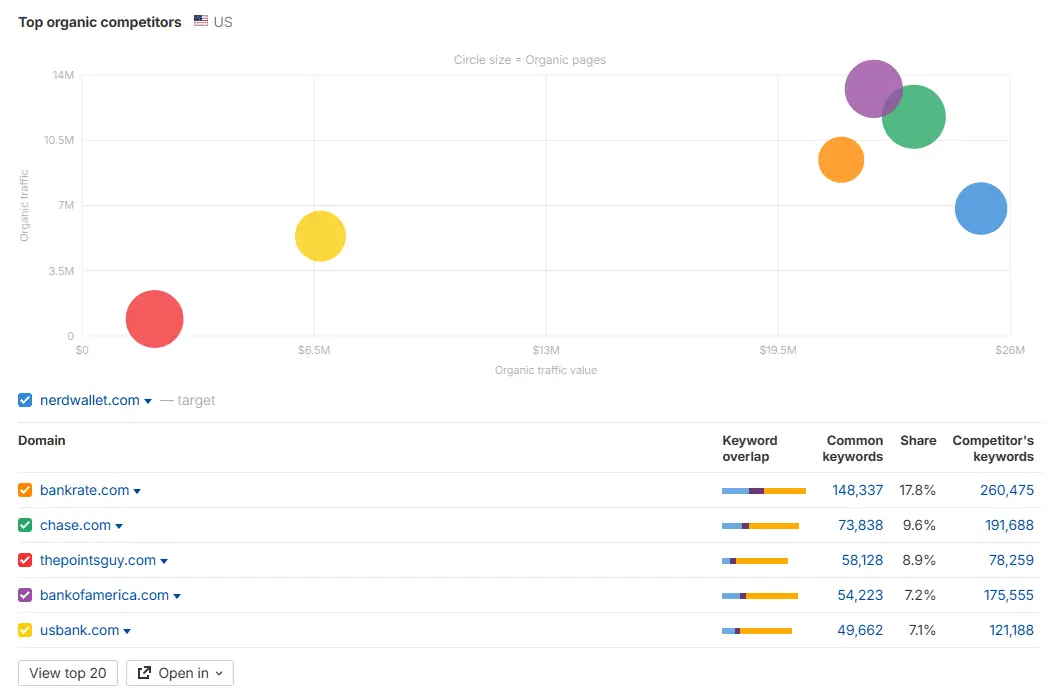This screenshot has width=1058, height=693.
Task: Expand the Open in chevron
Action: (219, 673)
